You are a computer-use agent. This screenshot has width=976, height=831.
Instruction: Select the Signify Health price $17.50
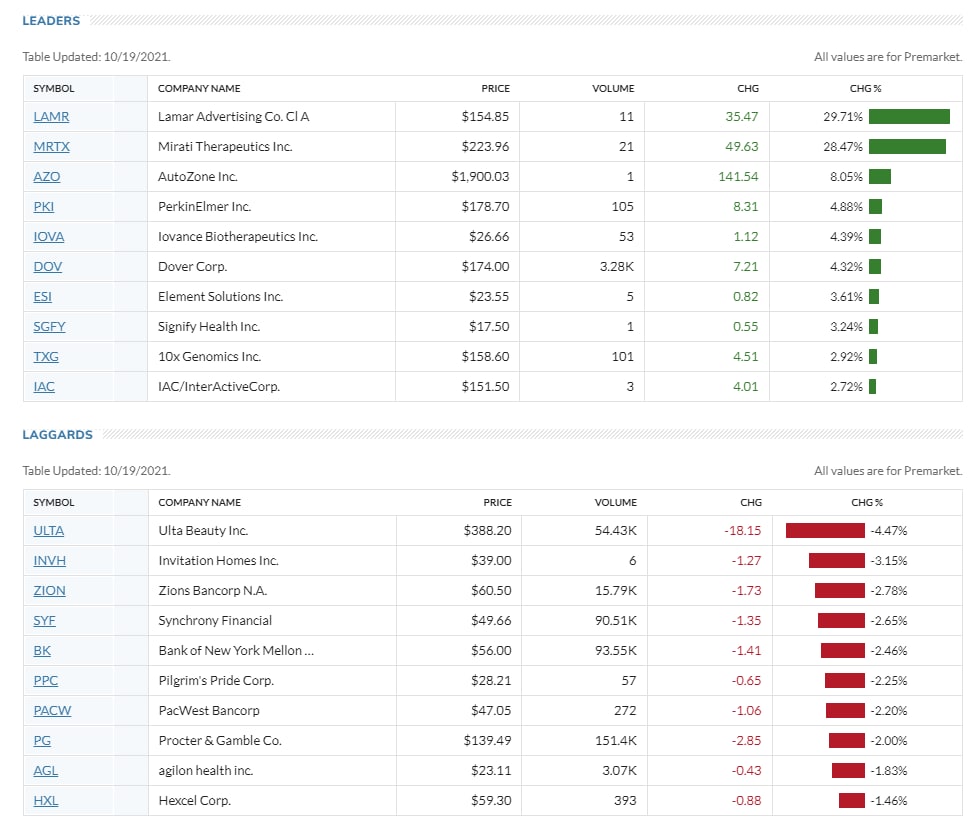[x=489, y=326]
